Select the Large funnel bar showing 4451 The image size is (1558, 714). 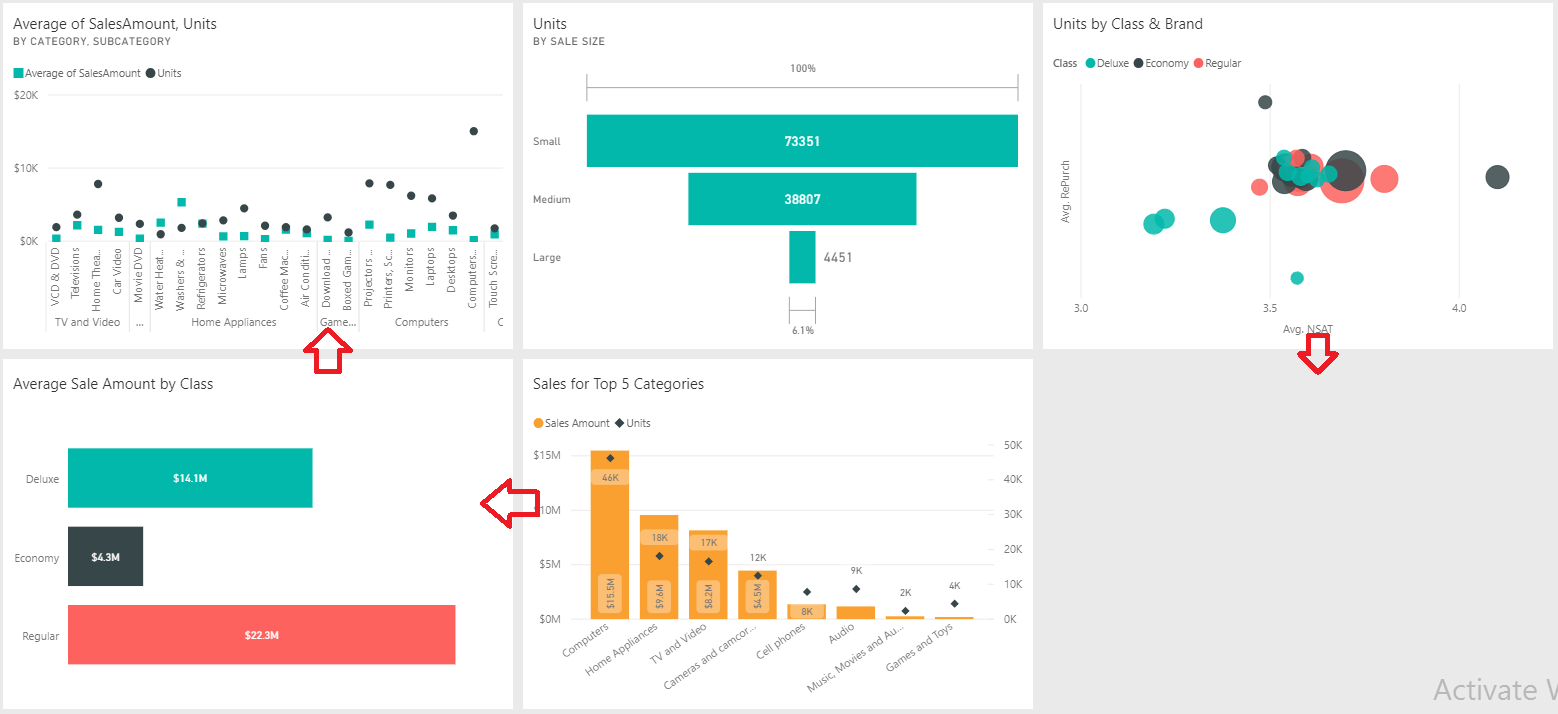point(801,257)
